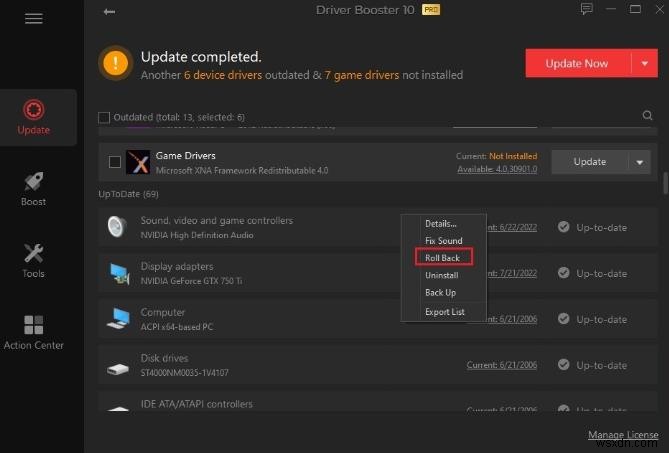Open the Boost rocket section
The height and width of the screenshot is (453, 669).
coord(34,189)
